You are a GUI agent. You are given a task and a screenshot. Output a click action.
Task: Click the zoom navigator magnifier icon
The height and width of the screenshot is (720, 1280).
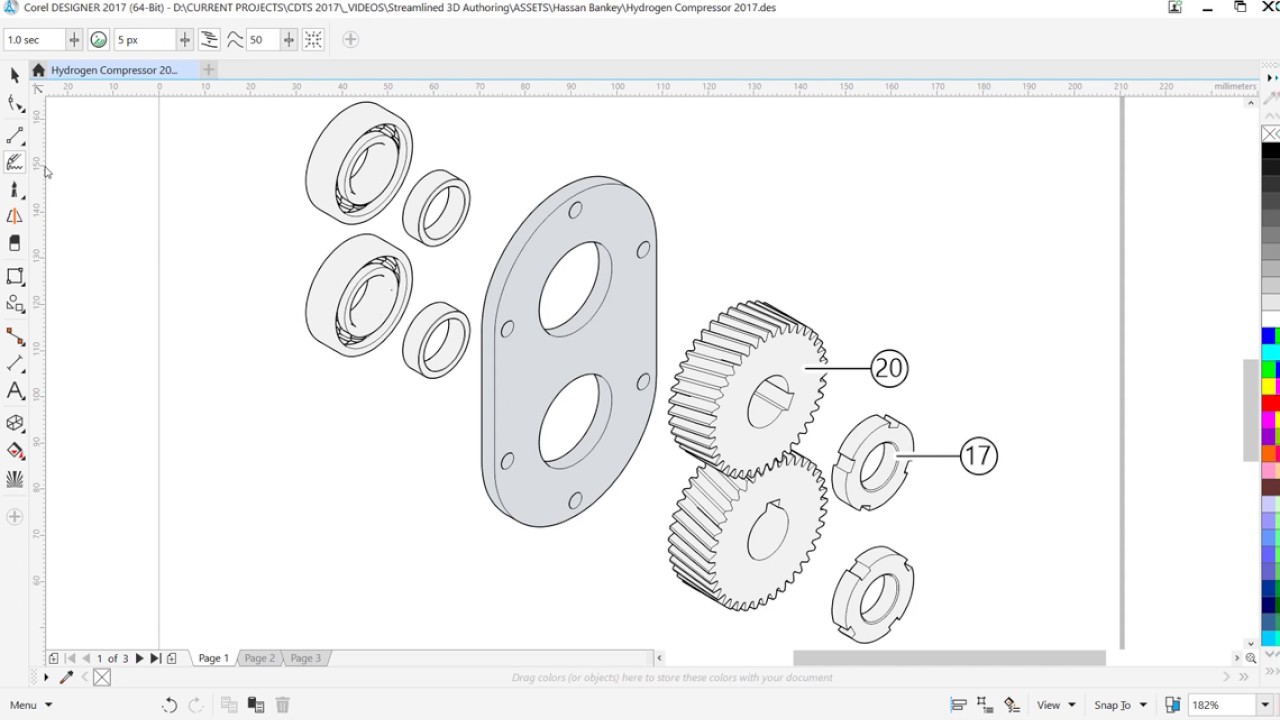[1250, 658]
